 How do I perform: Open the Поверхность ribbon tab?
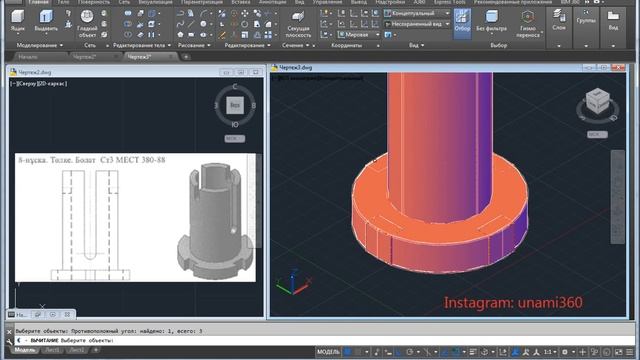[x=94, y=2]
